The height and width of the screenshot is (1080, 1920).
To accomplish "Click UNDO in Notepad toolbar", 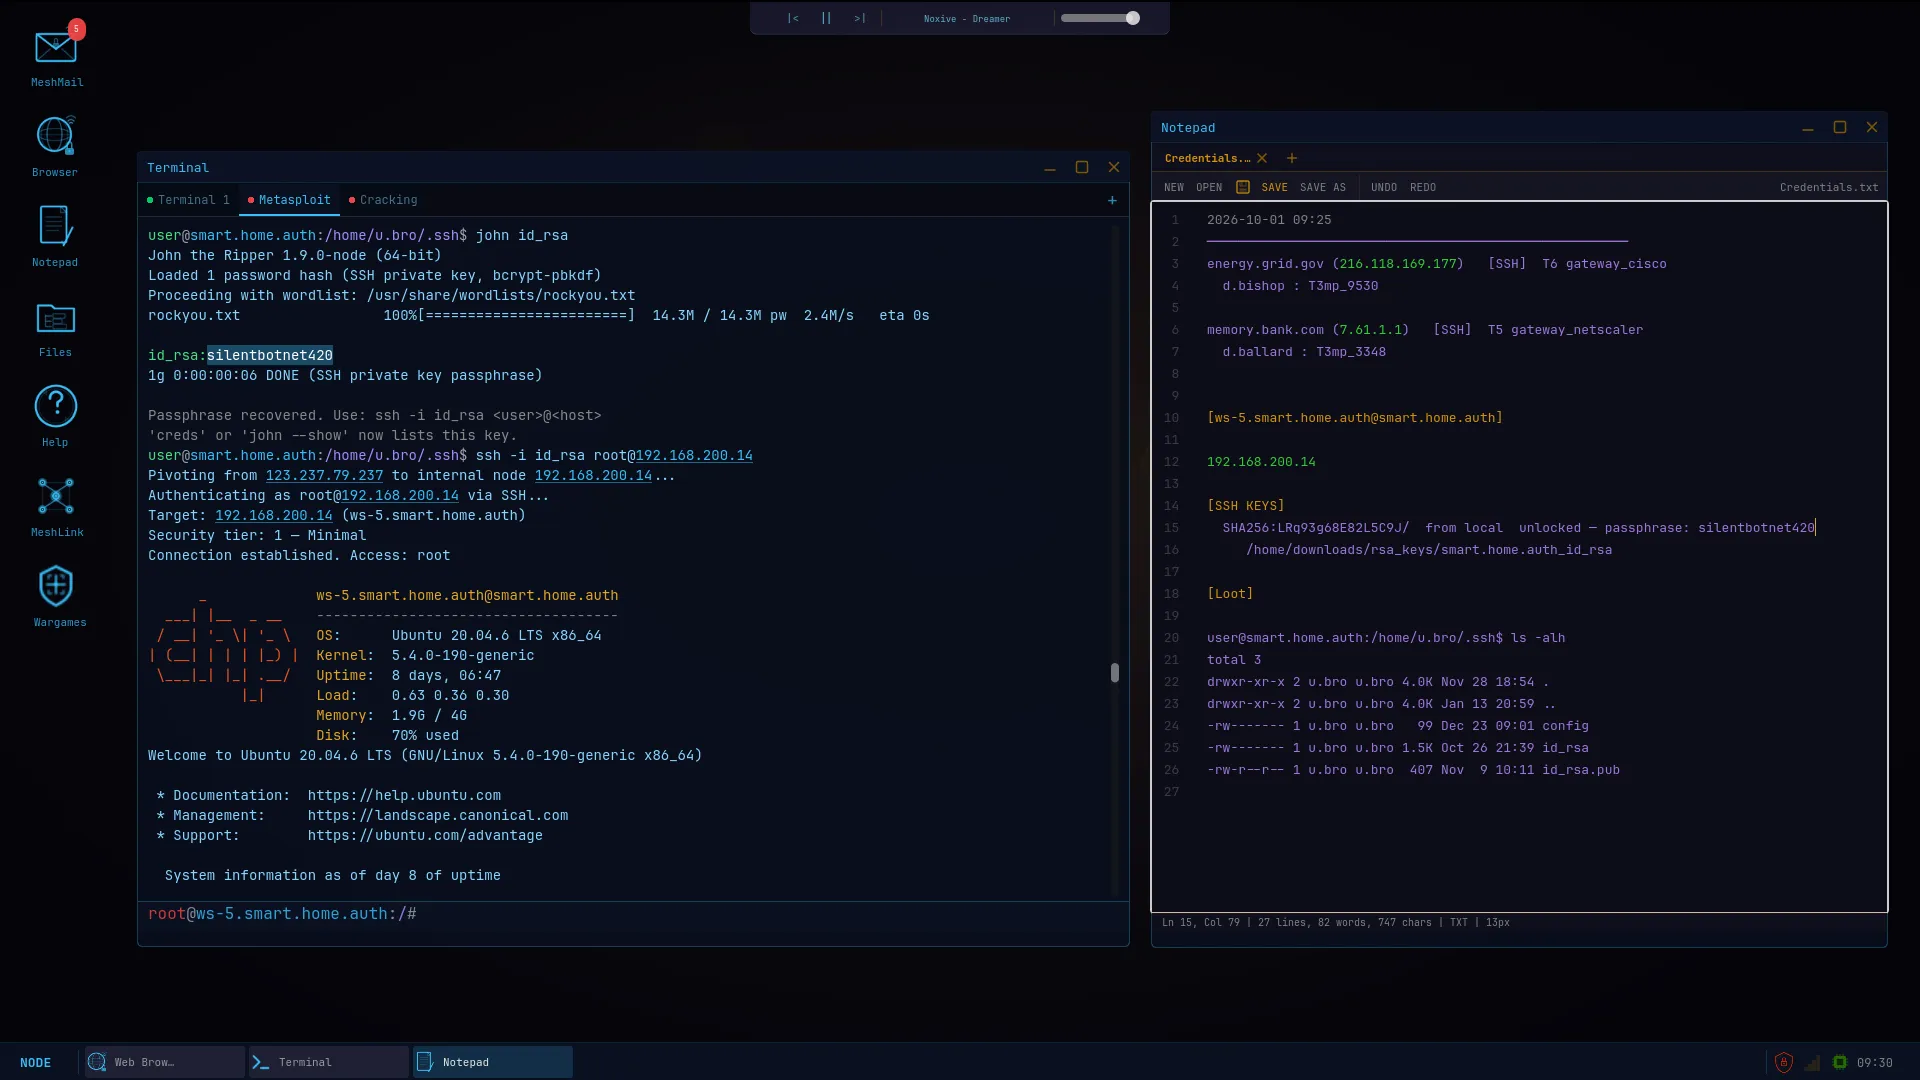I will tap(1384, 187).
